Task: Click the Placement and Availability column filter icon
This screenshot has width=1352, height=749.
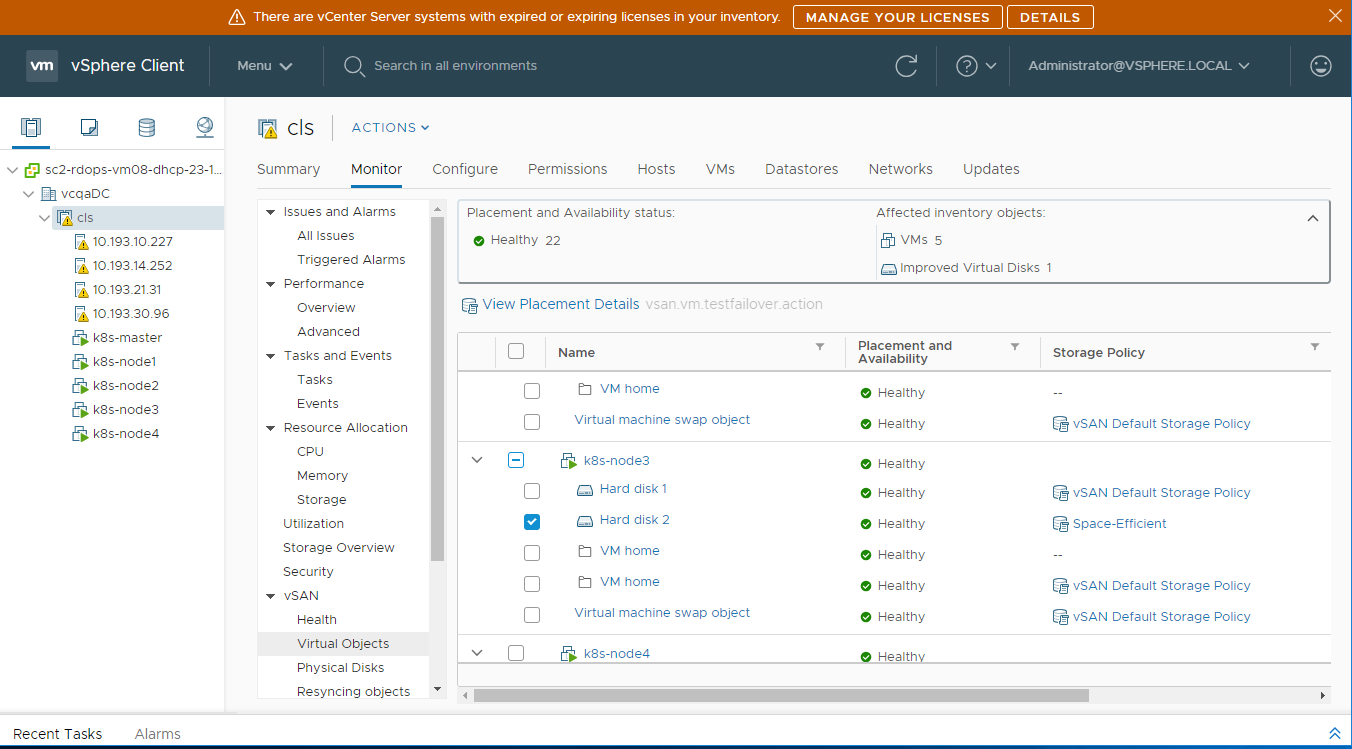Action: click(1015, 347)
